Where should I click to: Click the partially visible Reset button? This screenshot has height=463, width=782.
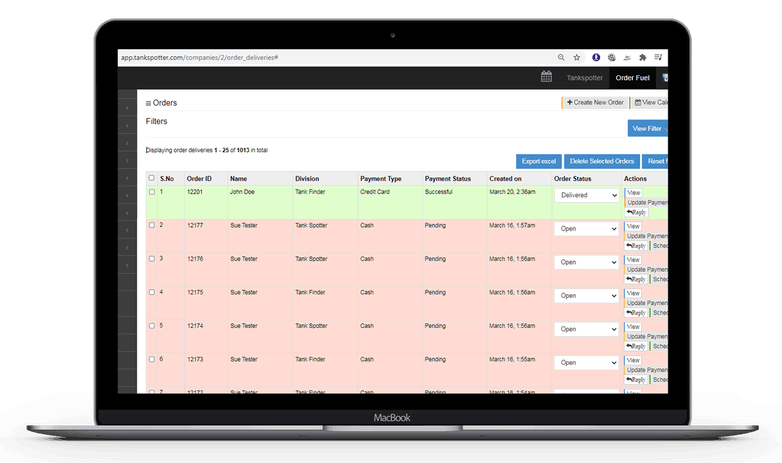(655, 161)
